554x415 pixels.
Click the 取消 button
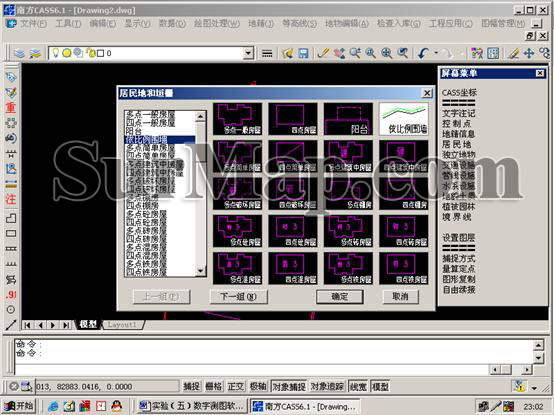point(401,297)
